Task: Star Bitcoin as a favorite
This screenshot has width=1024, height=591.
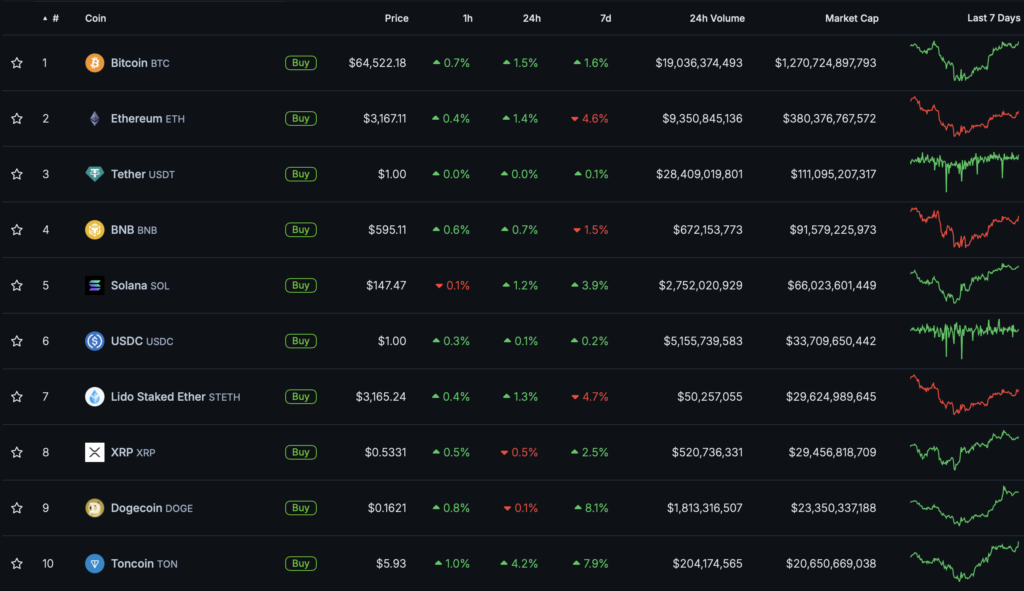Action: pyautogui.click(x=17, y=63)
